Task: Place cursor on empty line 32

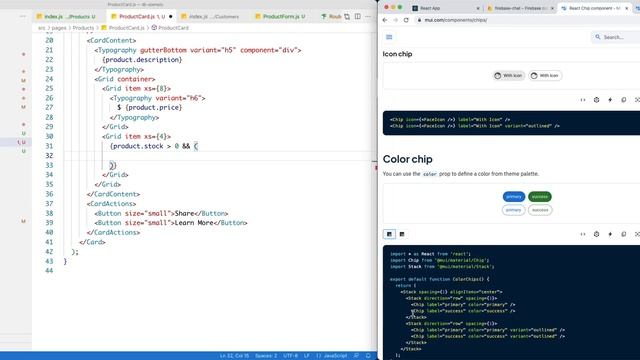Action: pos(220,156)
